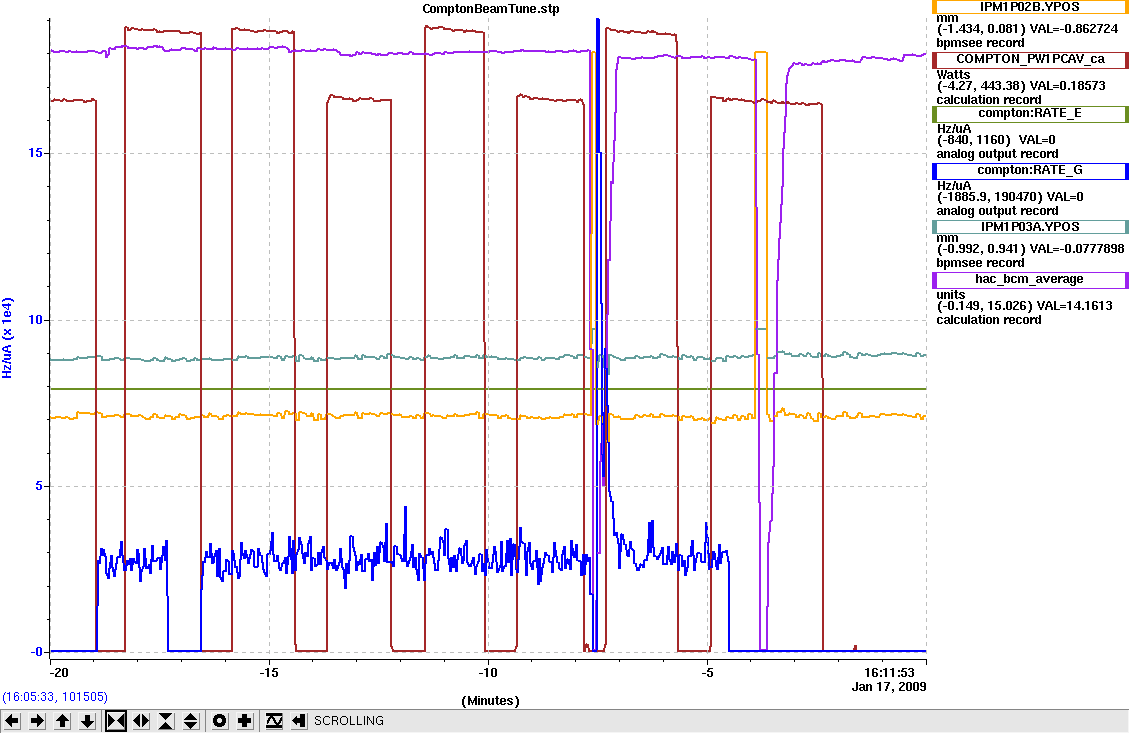Select the IPM1P02B.YPOS legend entry

coord(1030,7)
